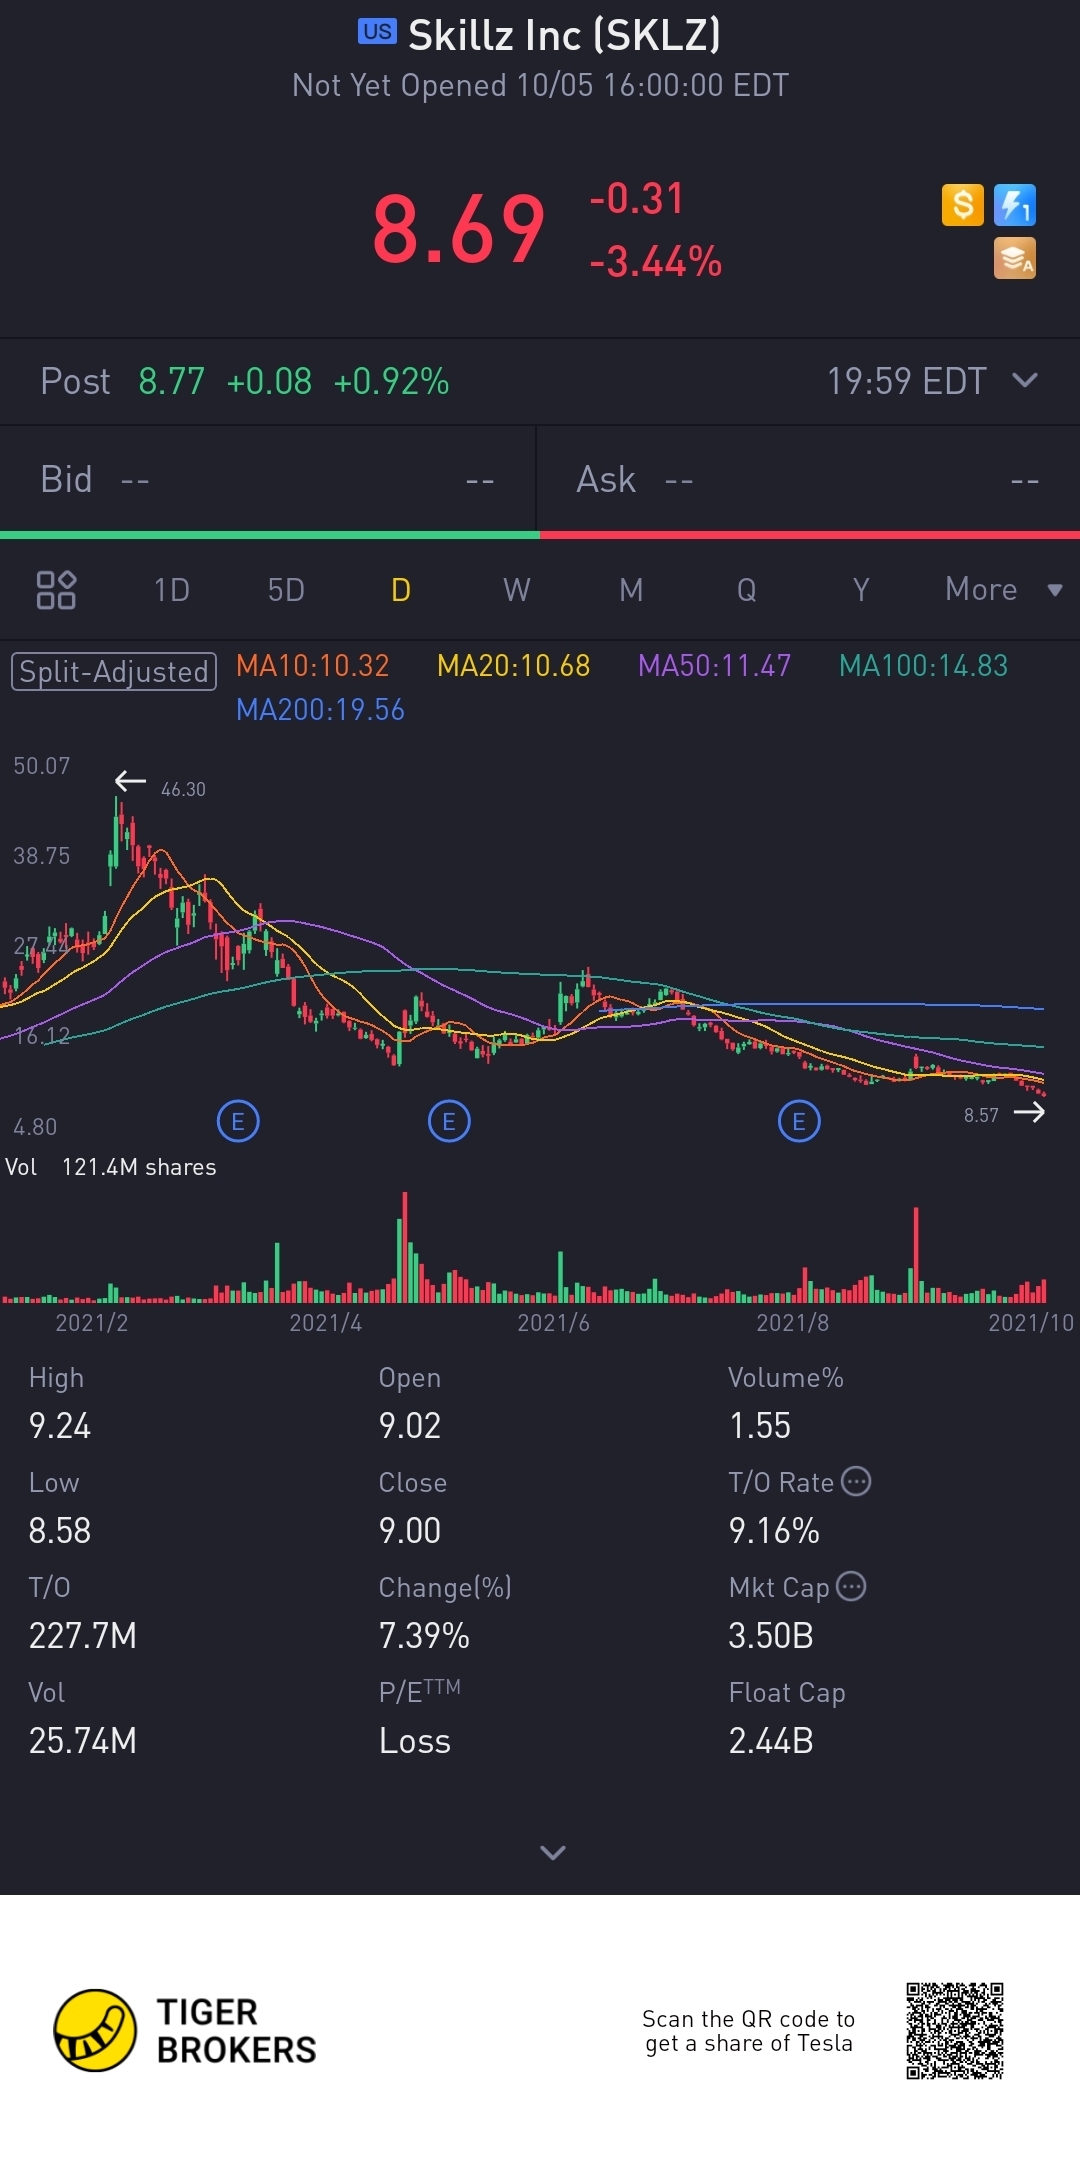Tap the Bid quote panel
Screen dimensions: 1080x2167
268,479
